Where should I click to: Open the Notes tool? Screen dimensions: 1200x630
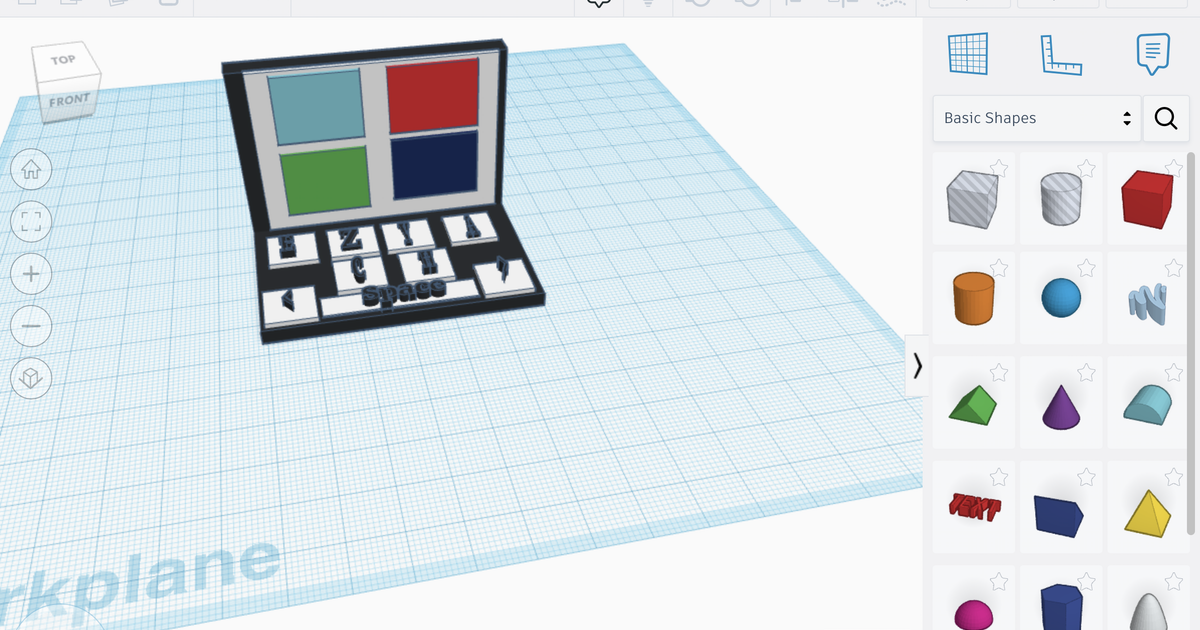1152,54
